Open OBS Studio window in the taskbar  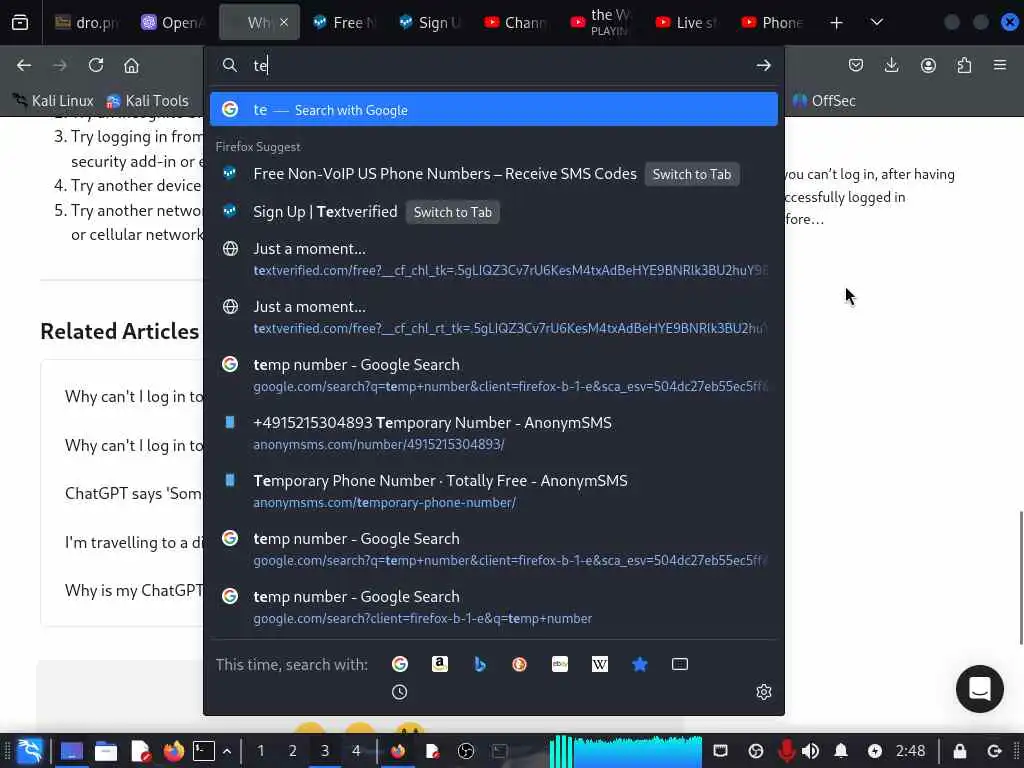[466, 751]
